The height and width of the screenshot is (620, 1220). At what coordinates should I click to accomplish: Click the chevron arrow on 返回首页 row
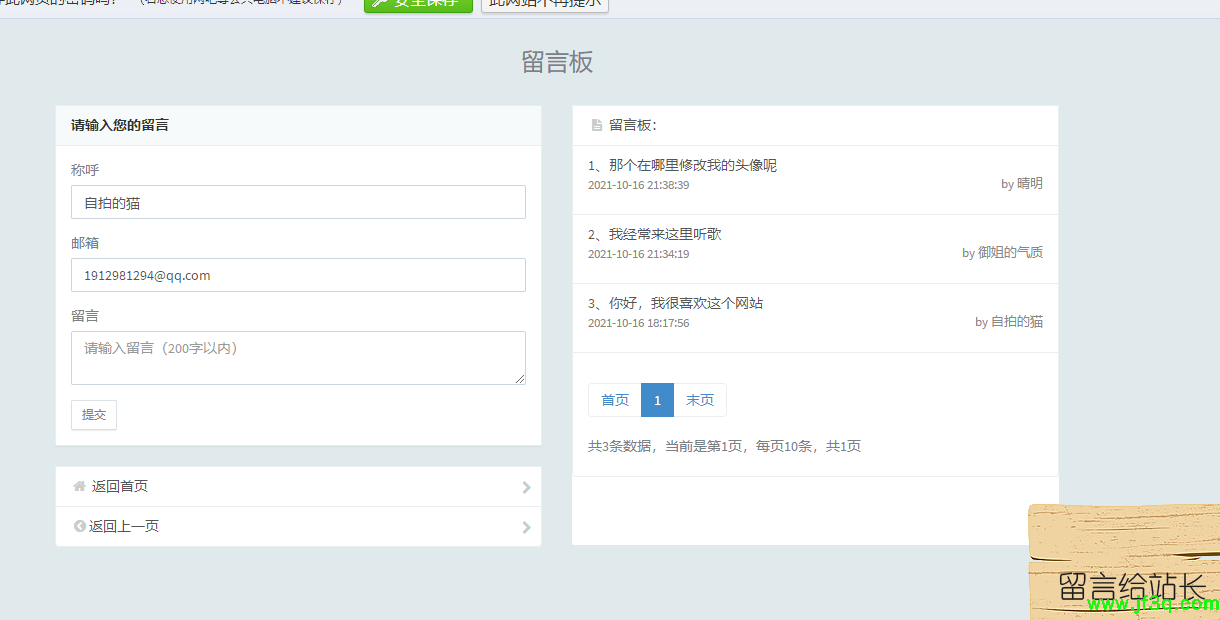[526, 487]
